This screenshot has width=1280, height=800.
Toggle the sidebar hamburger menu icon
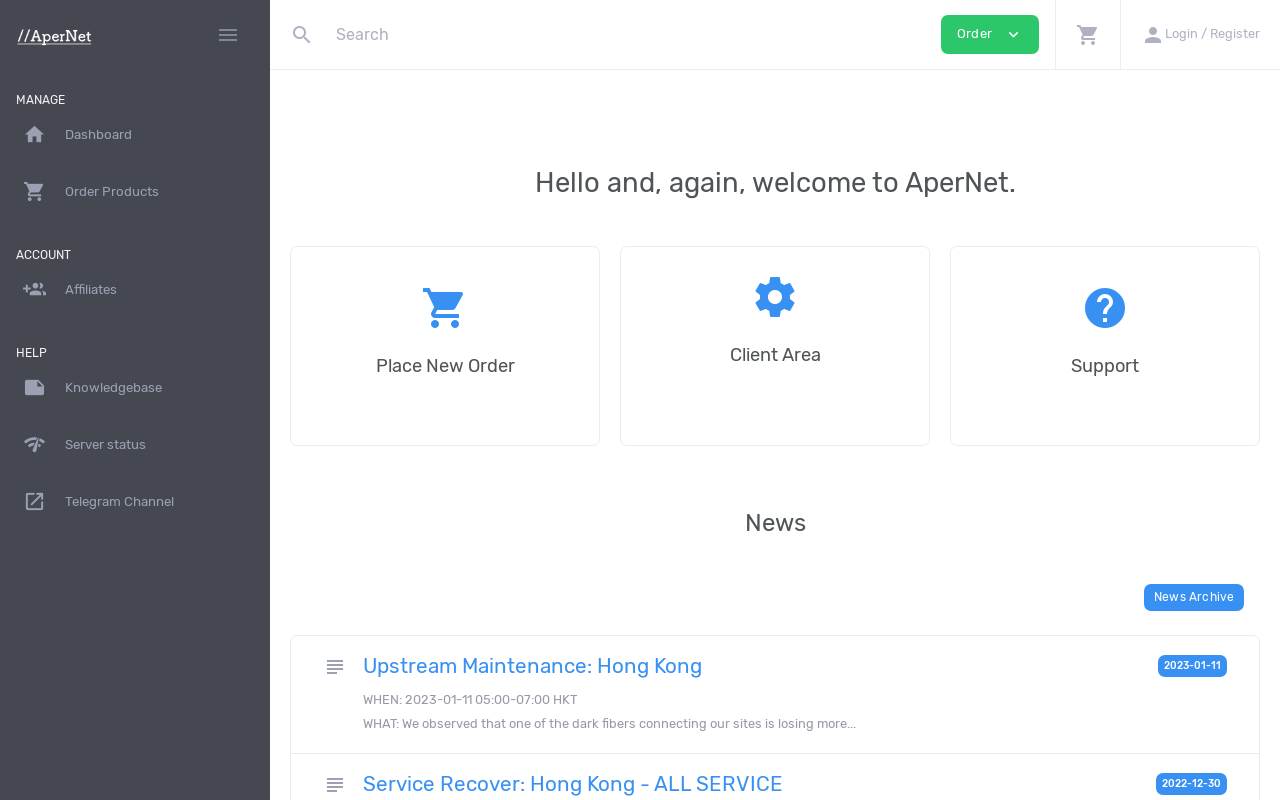click(x=228, y=35)
